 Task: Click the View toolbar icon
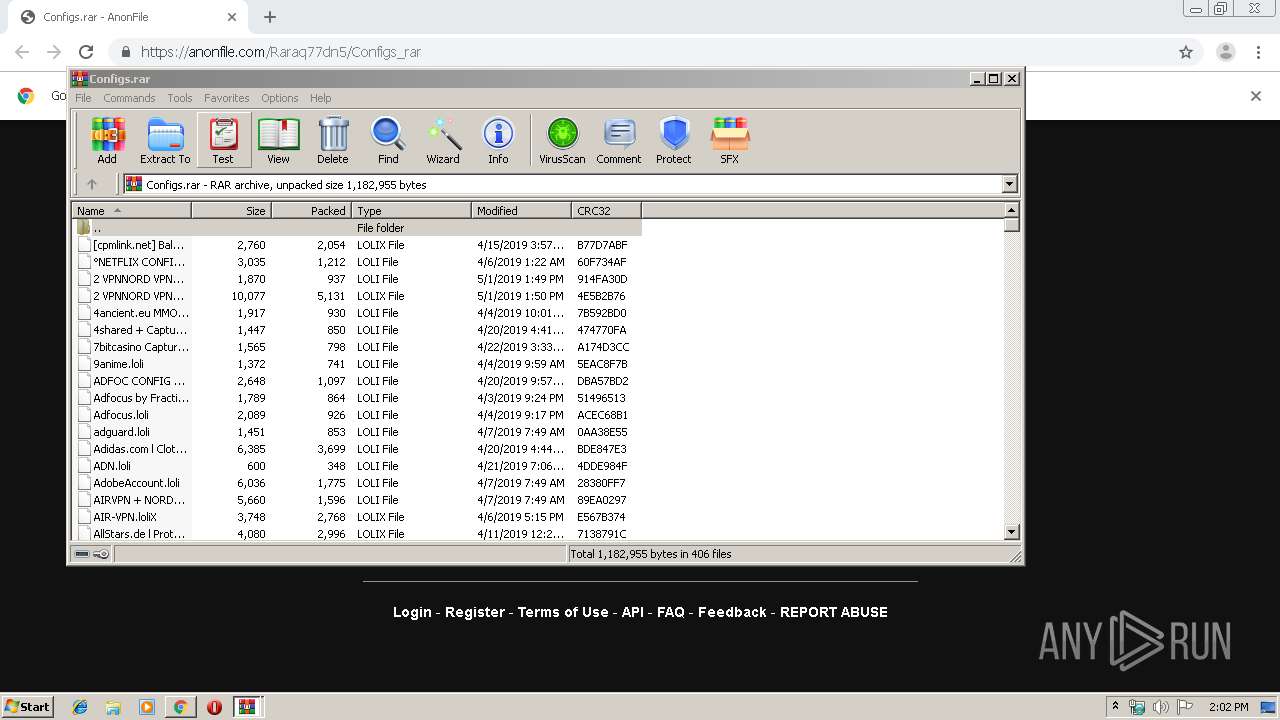278,140
